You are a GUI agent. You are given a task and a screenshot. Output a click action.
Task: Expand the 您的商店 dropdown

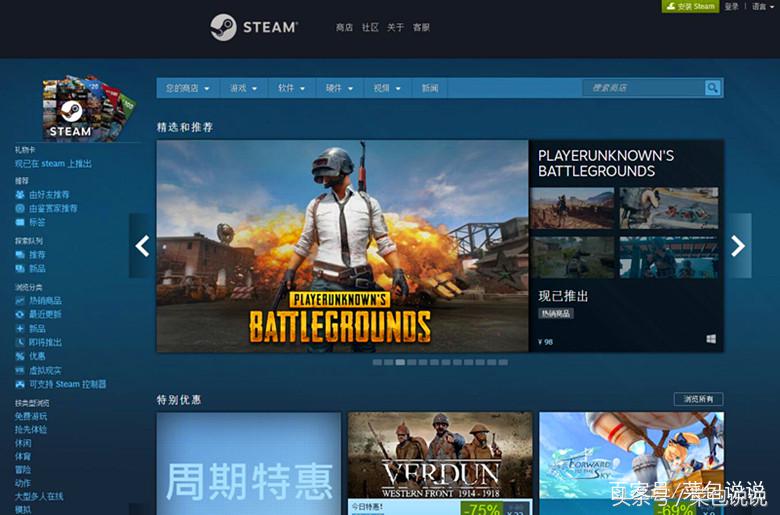coord(188,88)
